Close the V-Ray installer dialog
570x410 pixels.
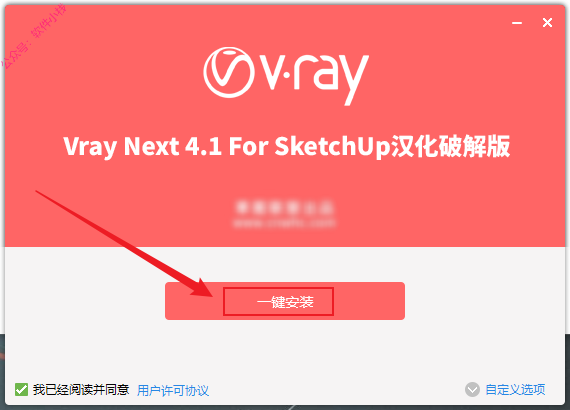tap(547, 23)
